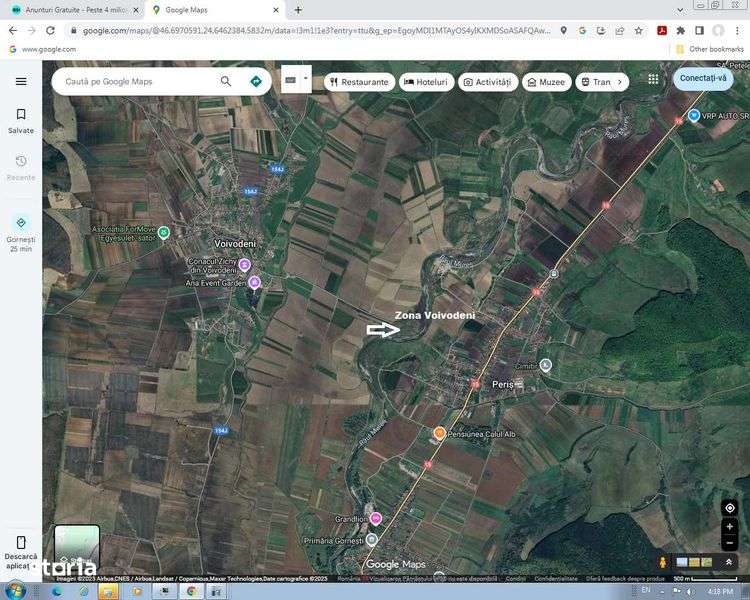750x600 pixels.
Task: Click the Descarcă aplicația phone icon
Action: 21,543
